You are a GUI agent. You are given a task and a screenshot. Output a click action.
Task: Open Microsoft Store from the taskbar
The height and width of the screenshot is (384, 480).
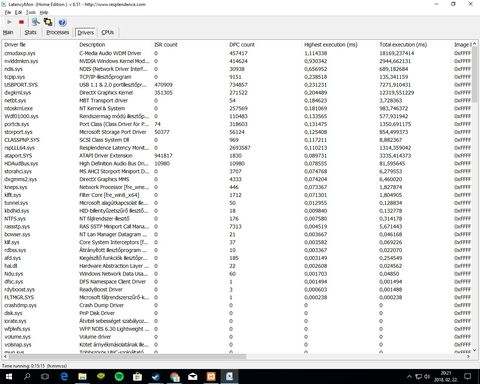click(x=137, y=377)
